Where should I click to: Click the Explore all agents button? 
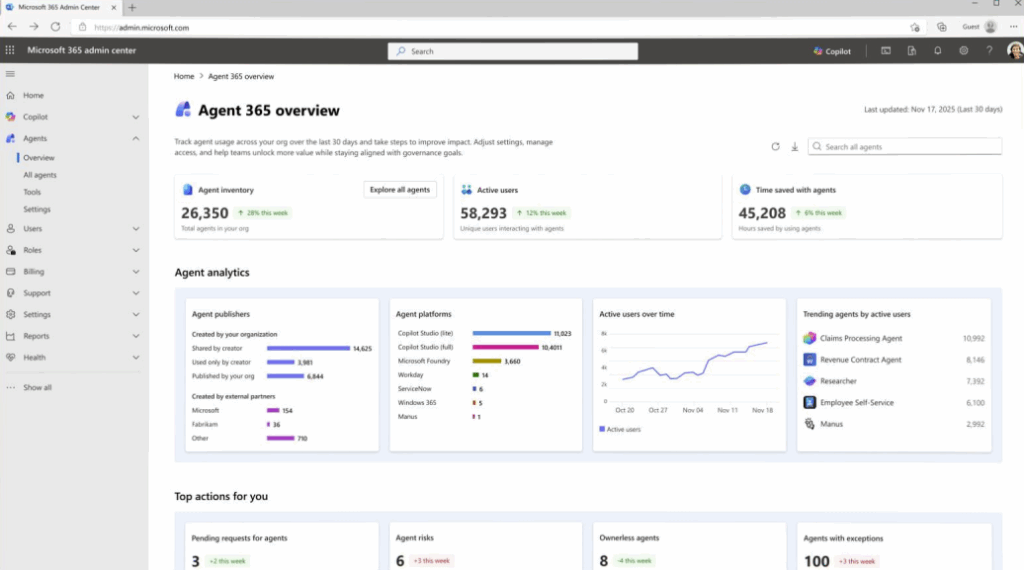tap(400, 190)
